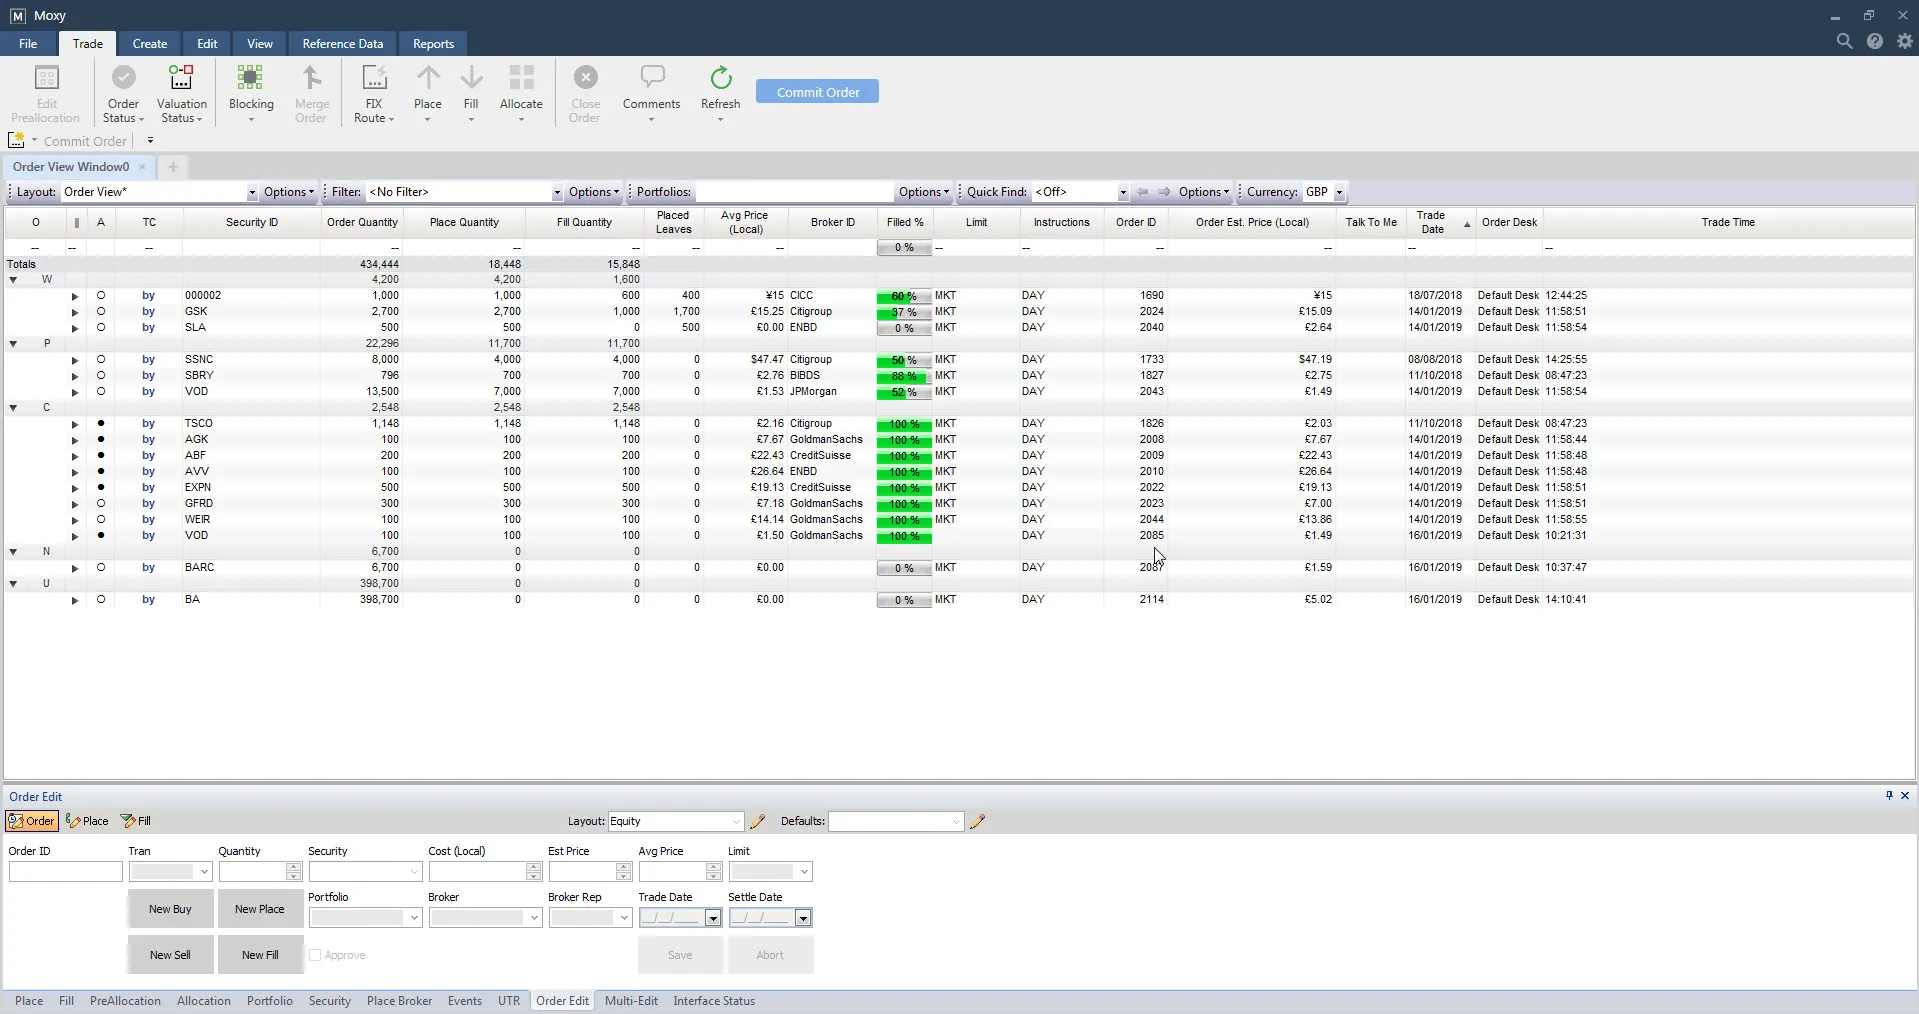Click the Portfolios filter input field

794,192
